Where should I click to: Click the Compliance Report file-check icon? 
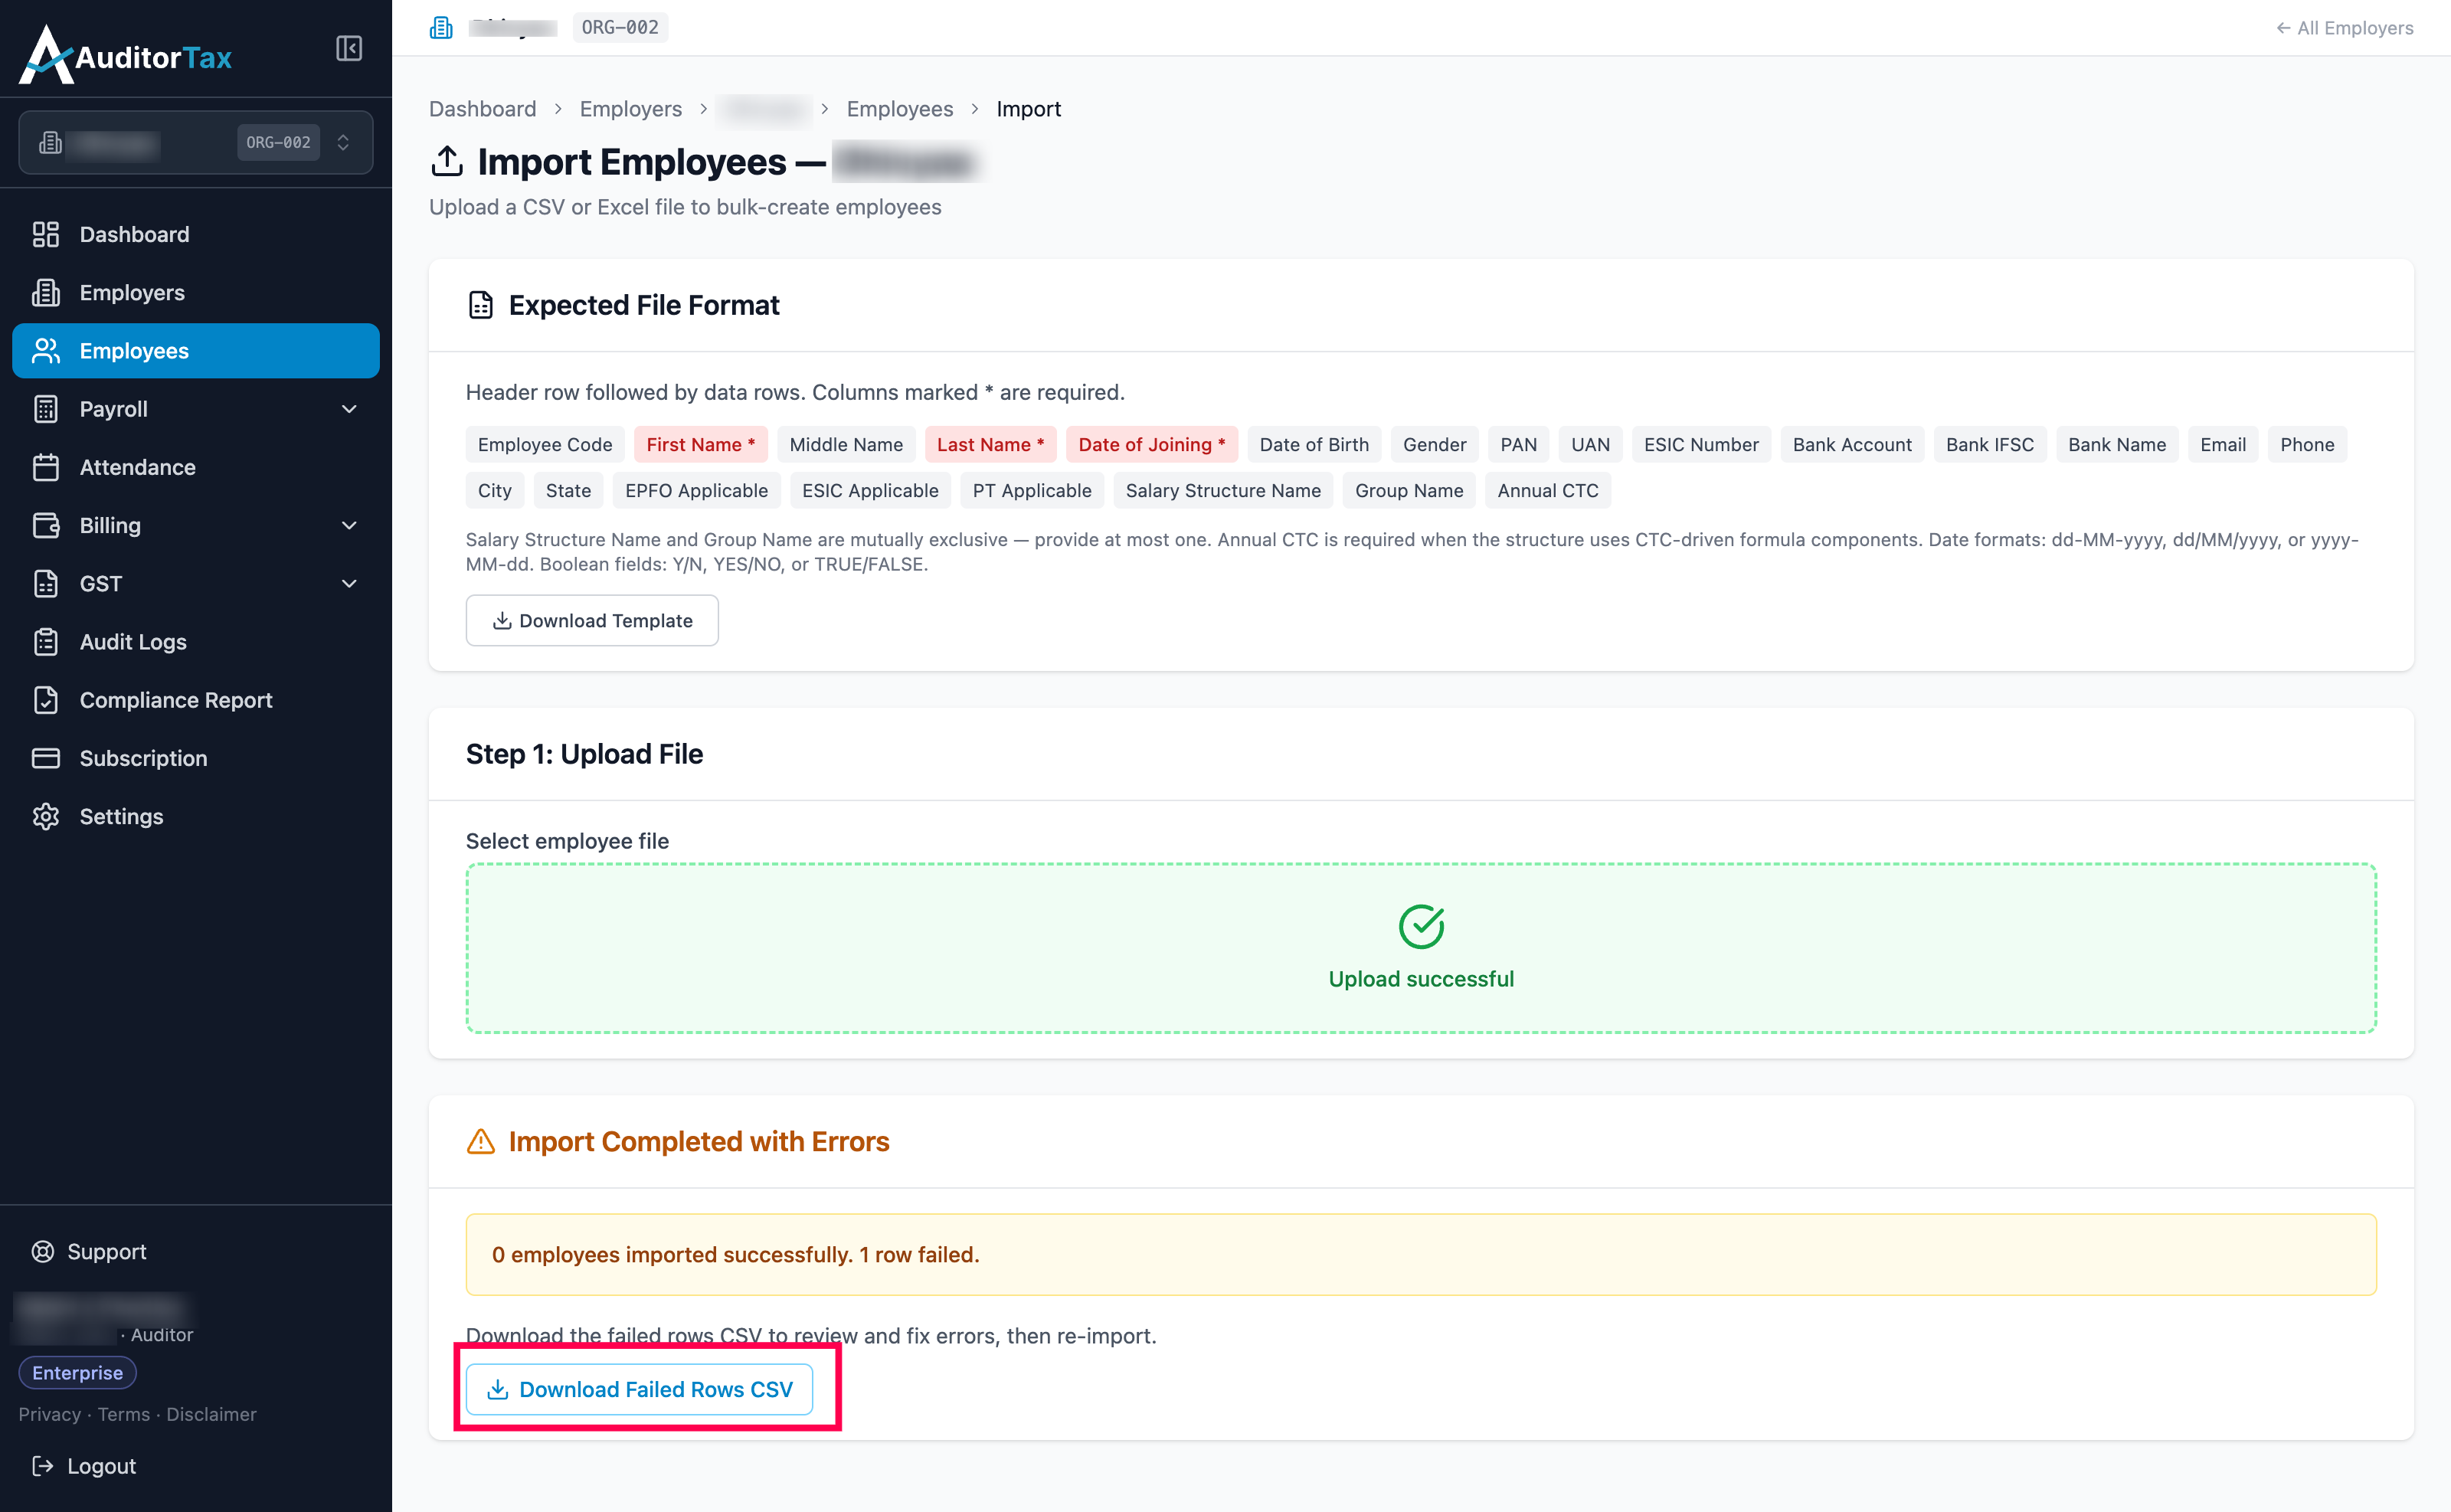(46, 700)
